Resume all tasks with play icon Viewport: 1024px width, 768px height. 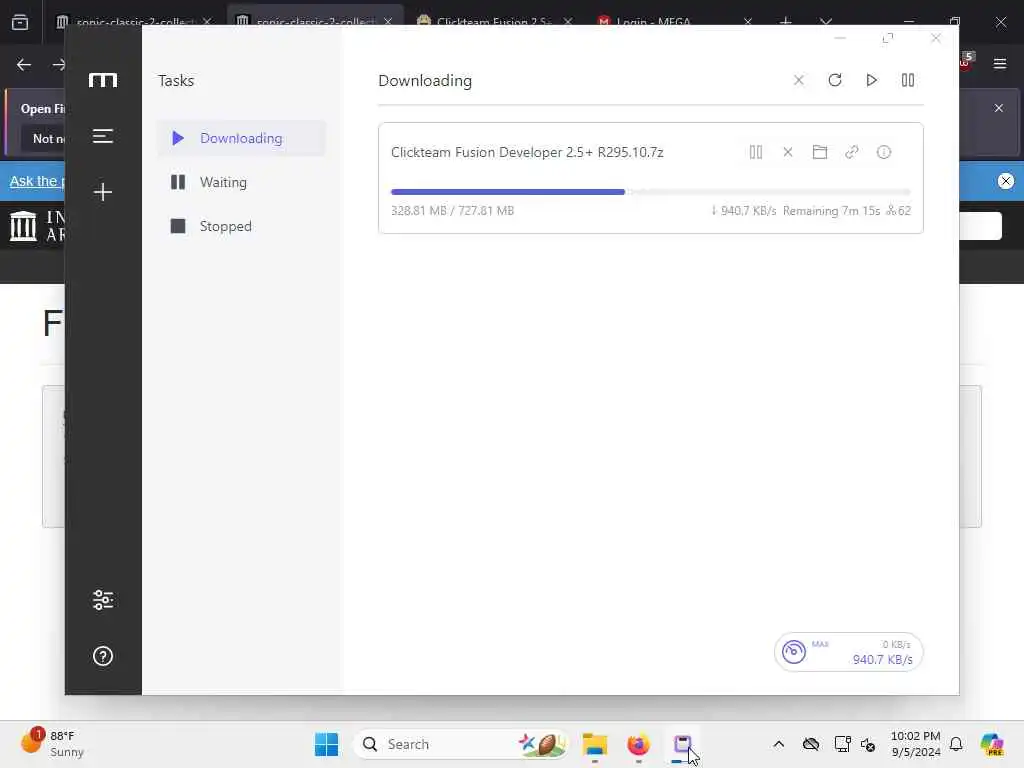pos(871,80)
